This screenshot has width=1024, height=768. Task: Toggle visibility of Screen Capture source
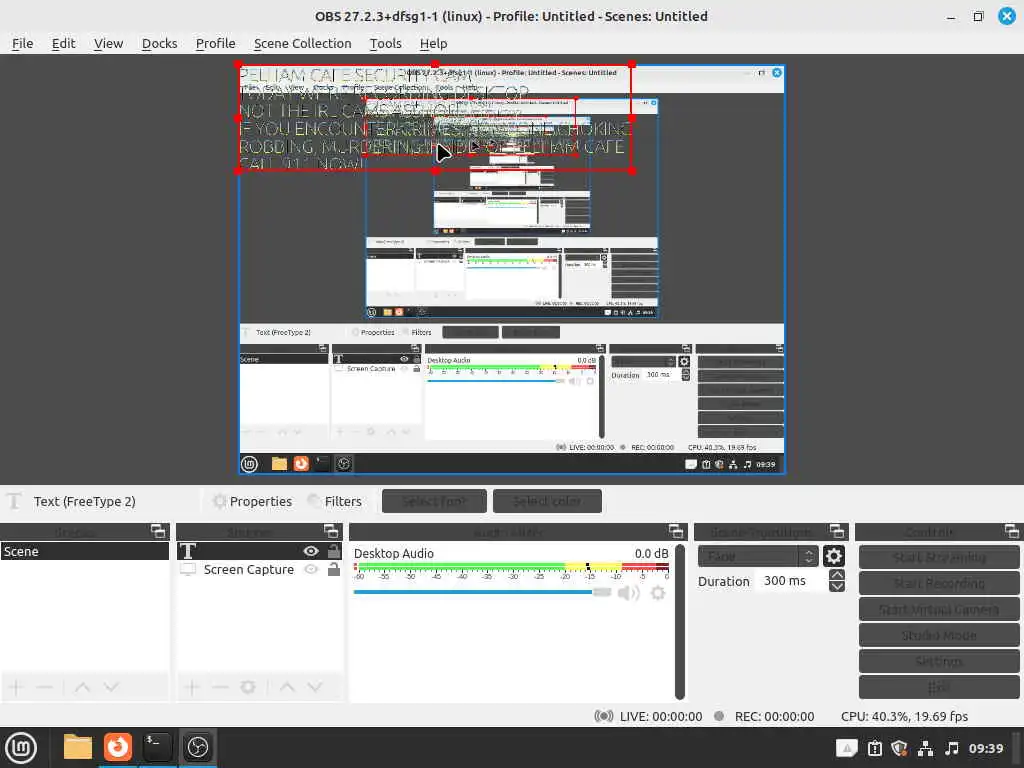311,569
